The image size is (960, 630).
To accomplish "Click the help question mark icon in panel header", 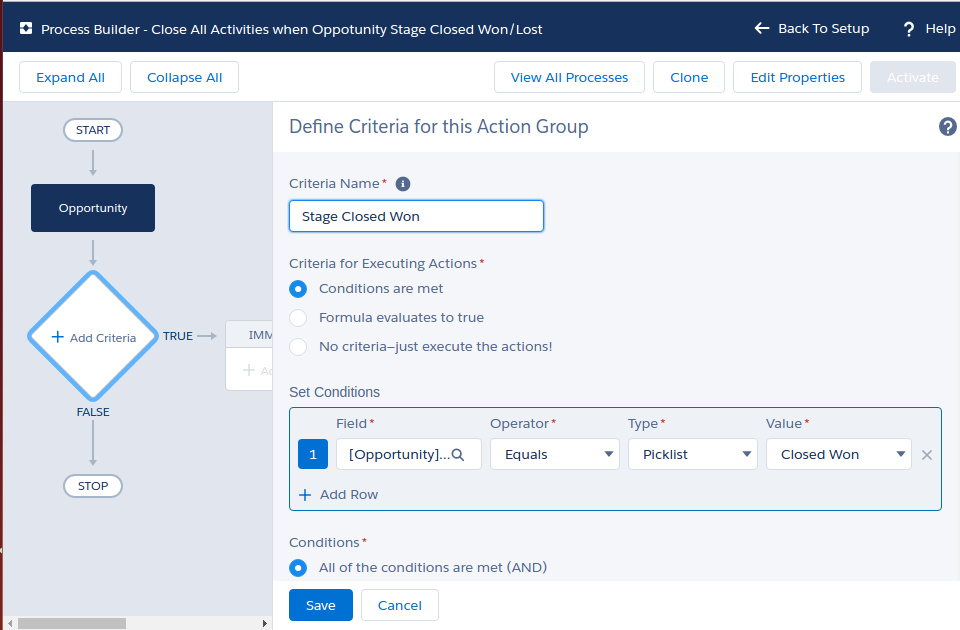I will click(x=947, y=127).
